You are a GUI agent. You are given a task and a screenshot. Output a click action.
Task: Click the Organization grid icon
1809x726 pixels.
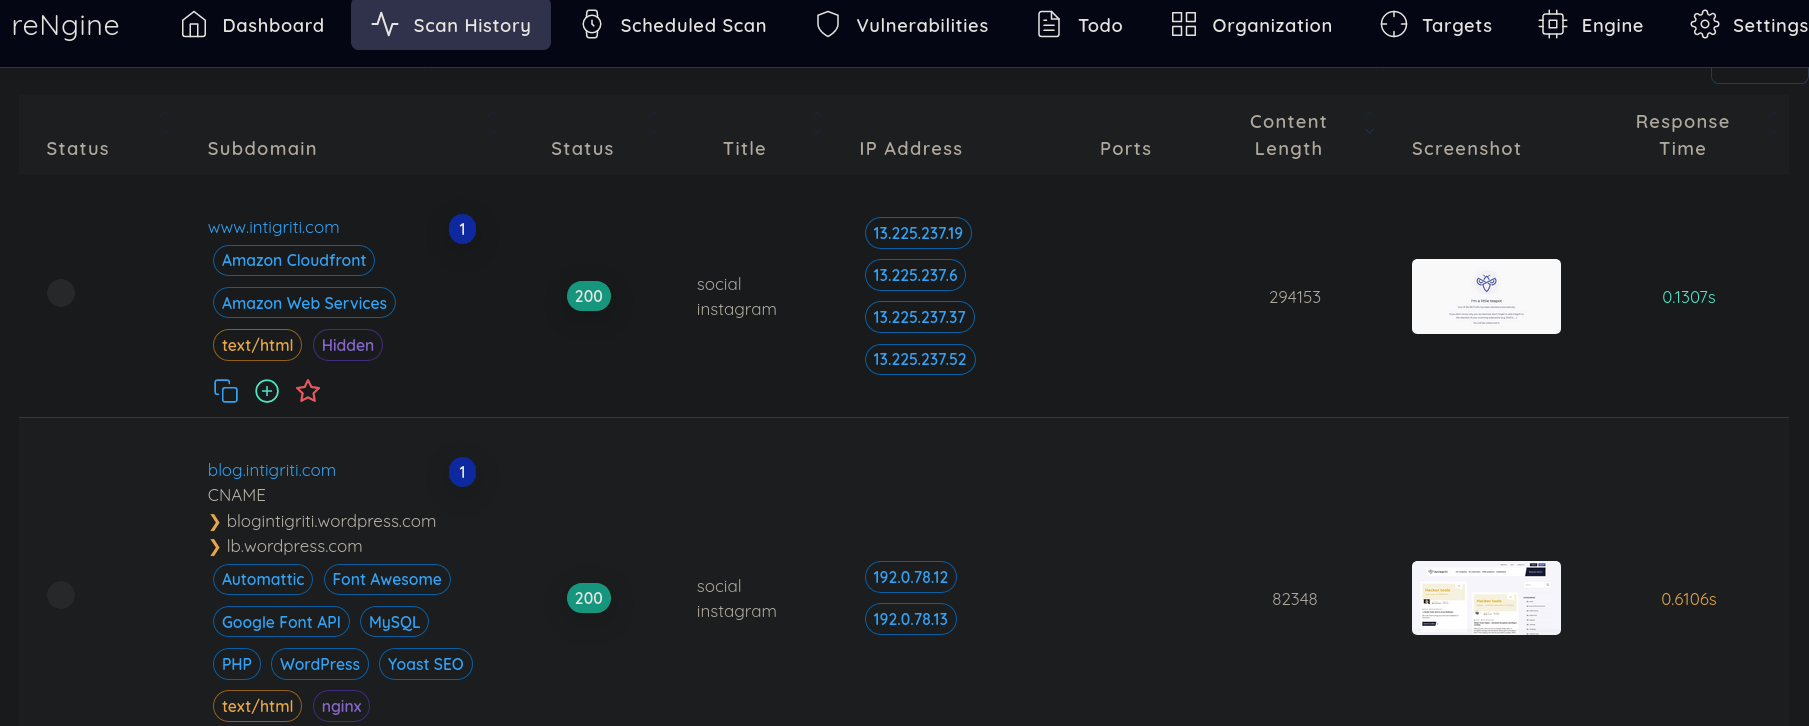point(1184,24)
